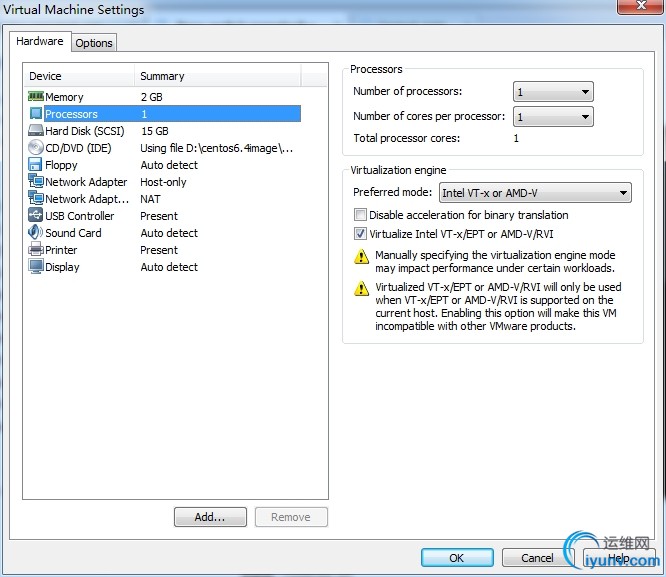Click the Processors device icon
Viewport: 666px width, 577px height.
tap(36, 113)
